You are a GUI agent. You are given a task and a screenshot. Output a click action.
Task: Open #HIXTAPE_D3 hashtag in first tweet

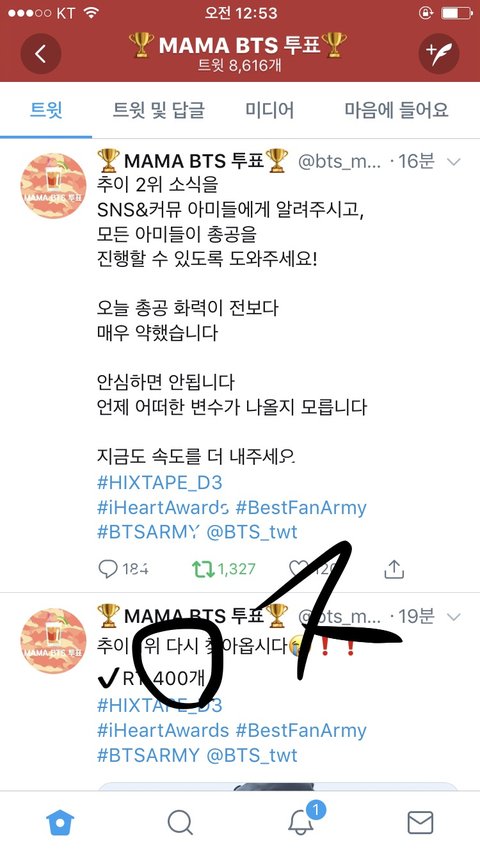[160, 483]
